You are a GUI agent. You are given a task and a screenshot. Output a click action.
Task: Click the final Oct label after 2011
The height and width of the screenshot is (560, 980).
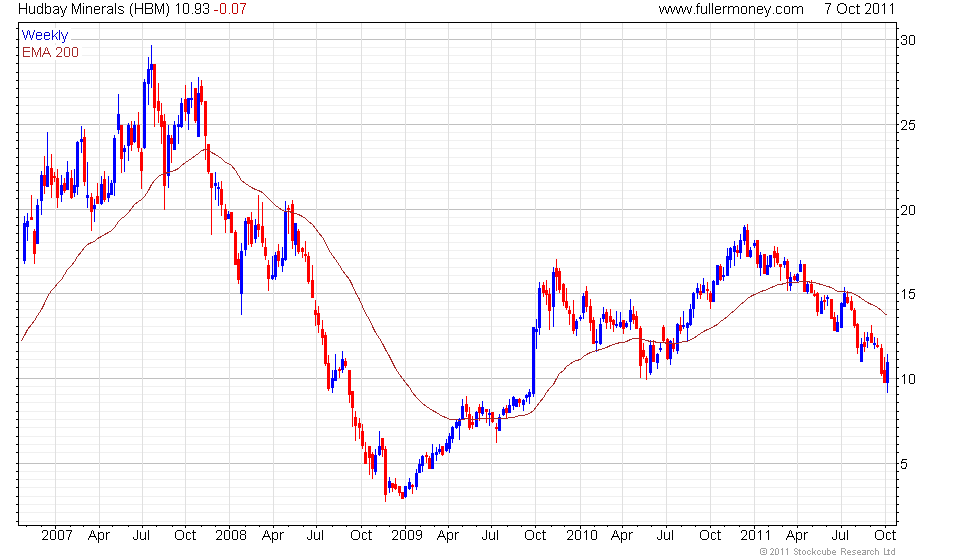tap(885, 536)
